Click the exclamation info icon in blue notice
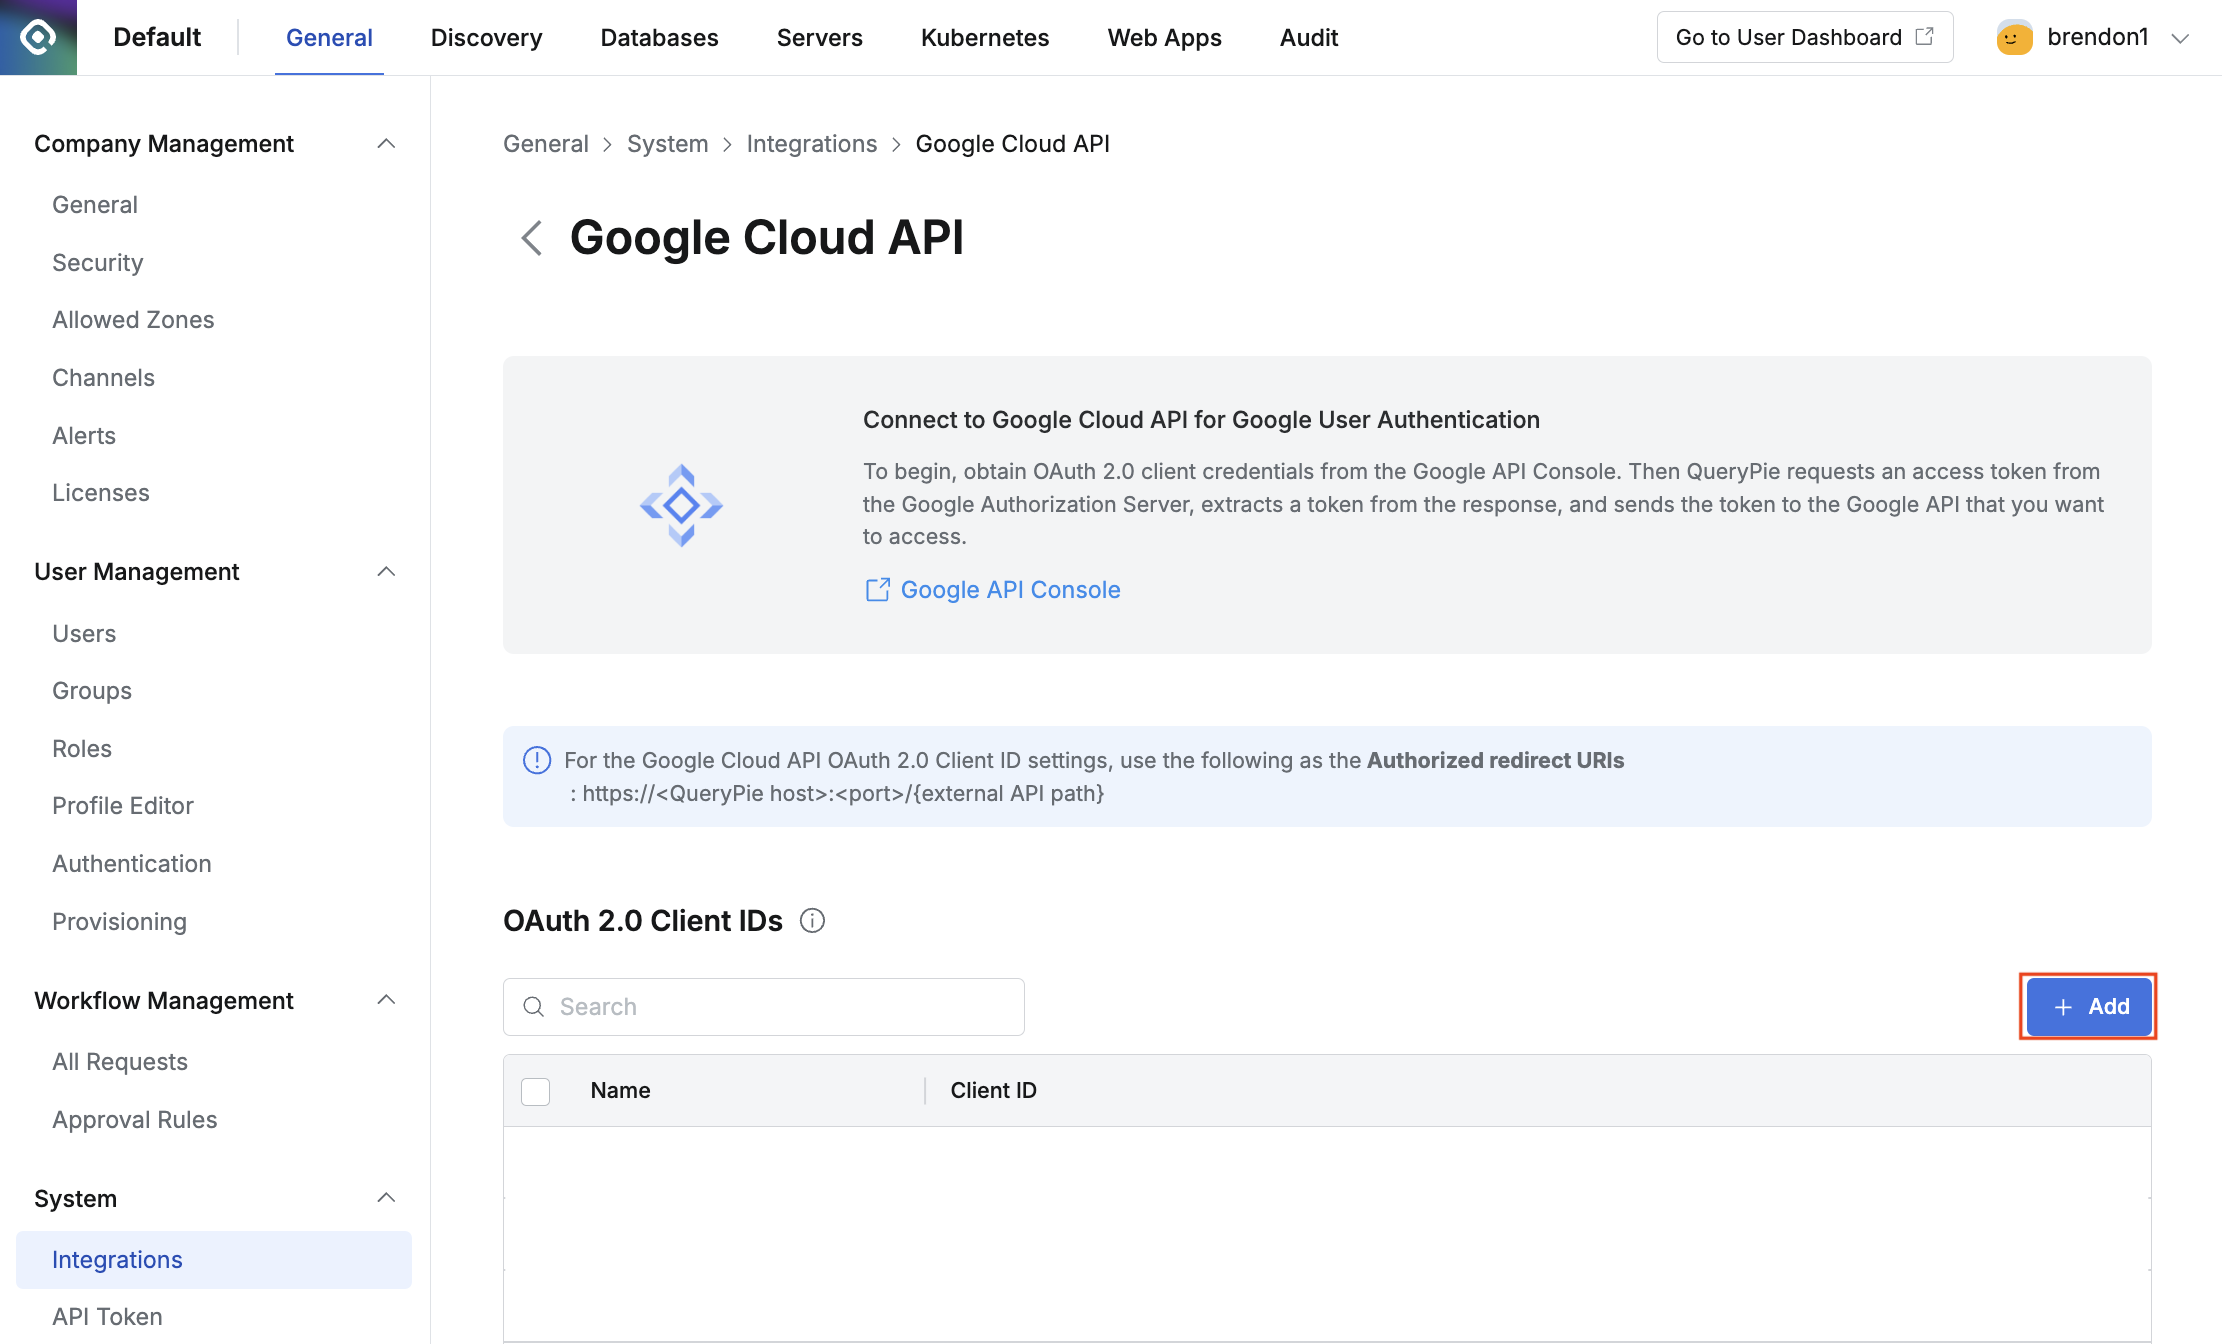 [x=537, y=760]
